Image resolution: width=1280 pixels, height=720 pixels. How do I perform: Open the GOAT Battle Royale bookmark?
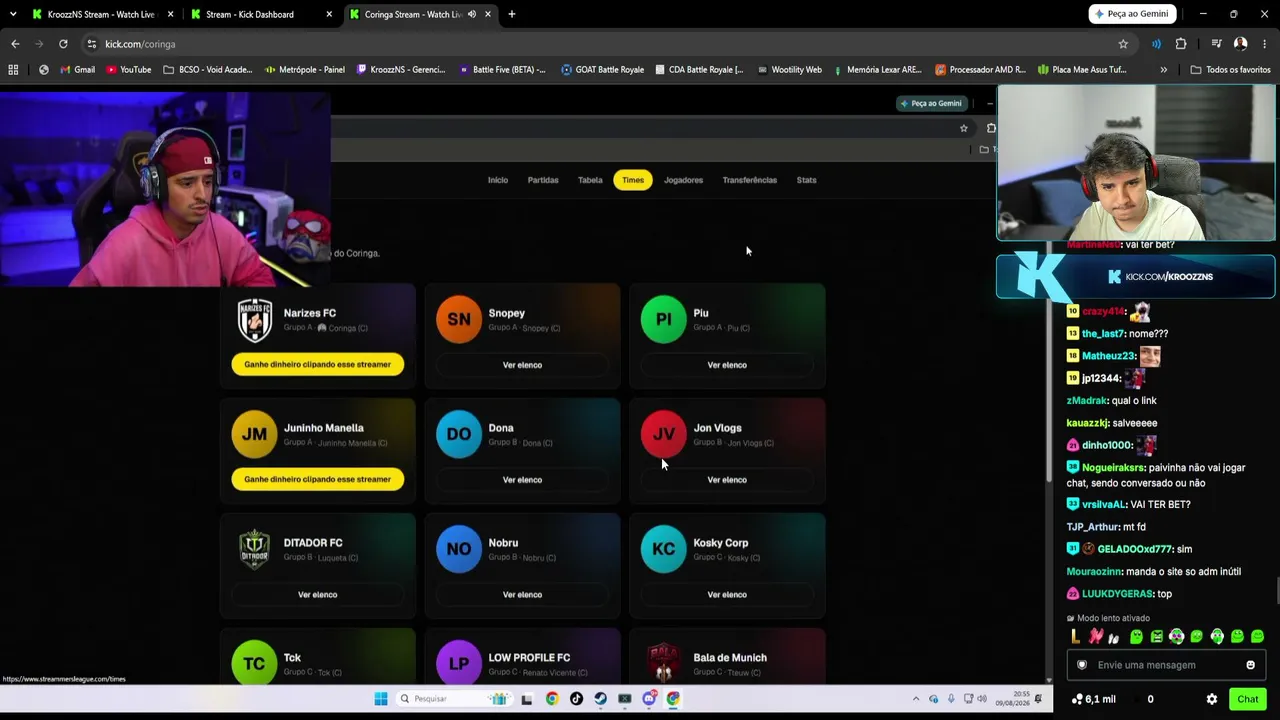tap(603, 70)
